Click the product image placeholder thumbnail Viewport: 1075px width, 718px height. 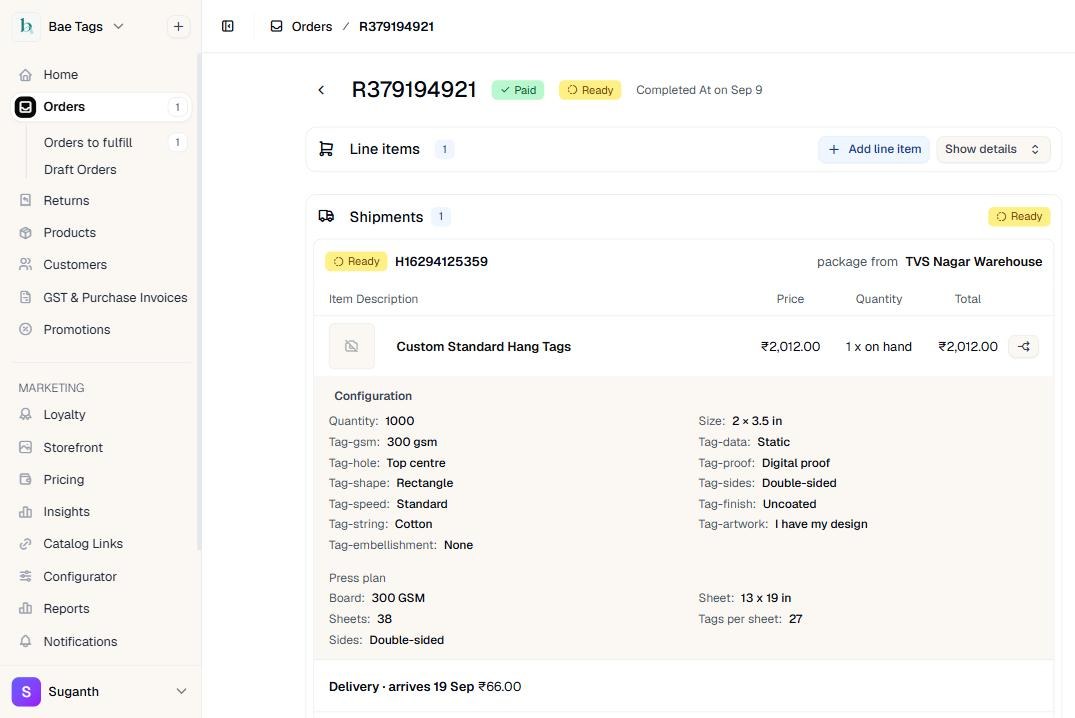(x=352, y=346)
